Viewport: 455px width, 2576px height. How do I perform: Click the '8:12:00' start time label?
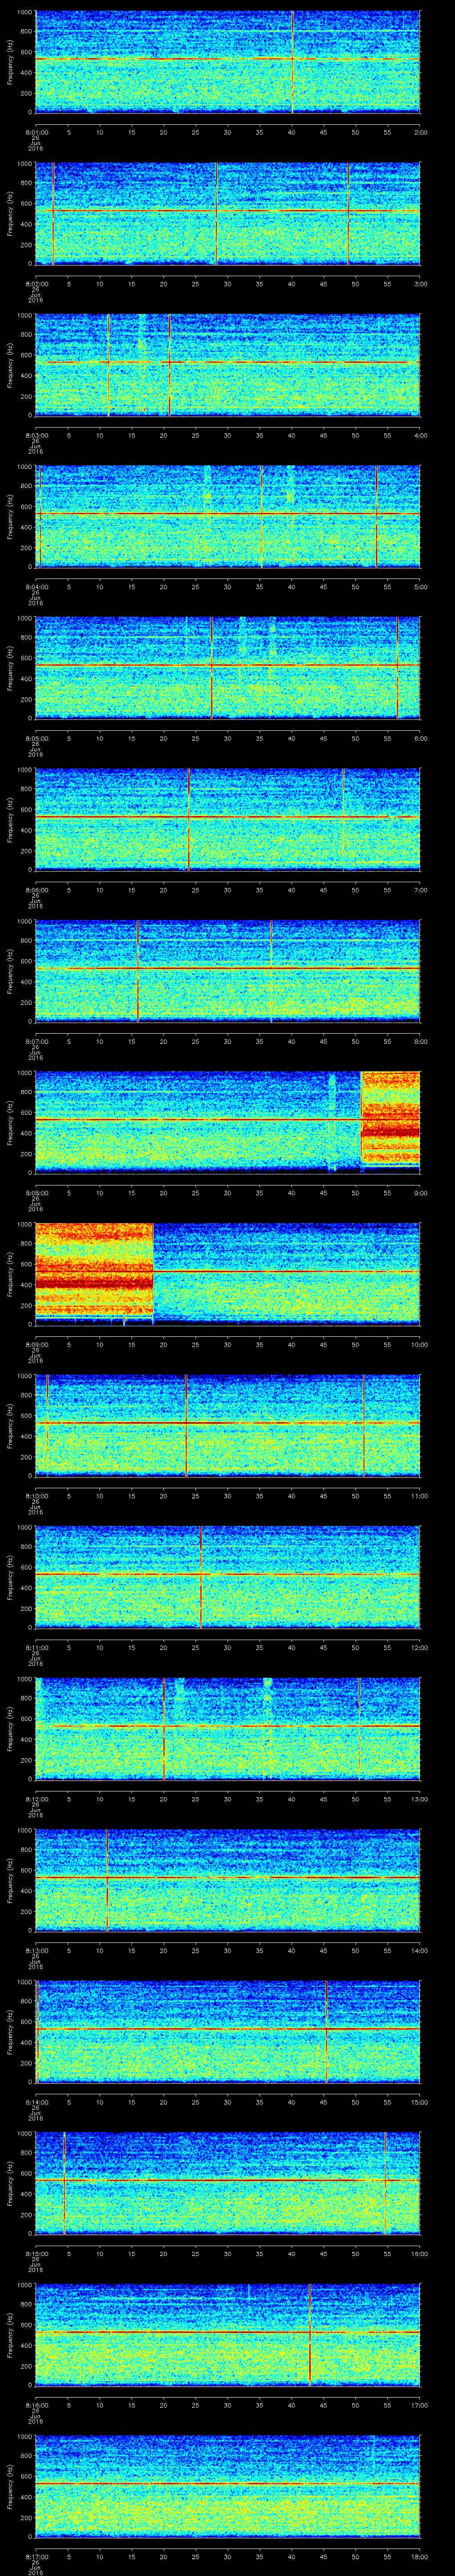[x=36, y=1798]
